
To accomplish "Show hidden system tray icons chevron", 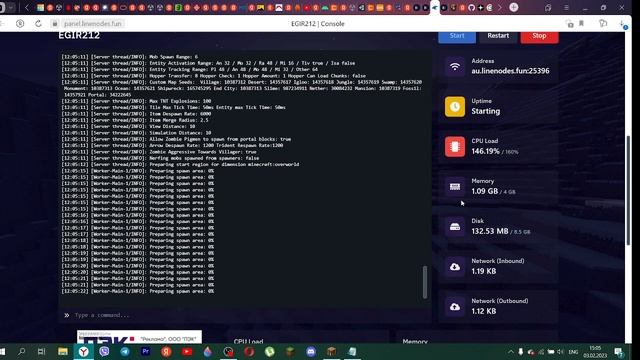I will click(x=511, y=352).
